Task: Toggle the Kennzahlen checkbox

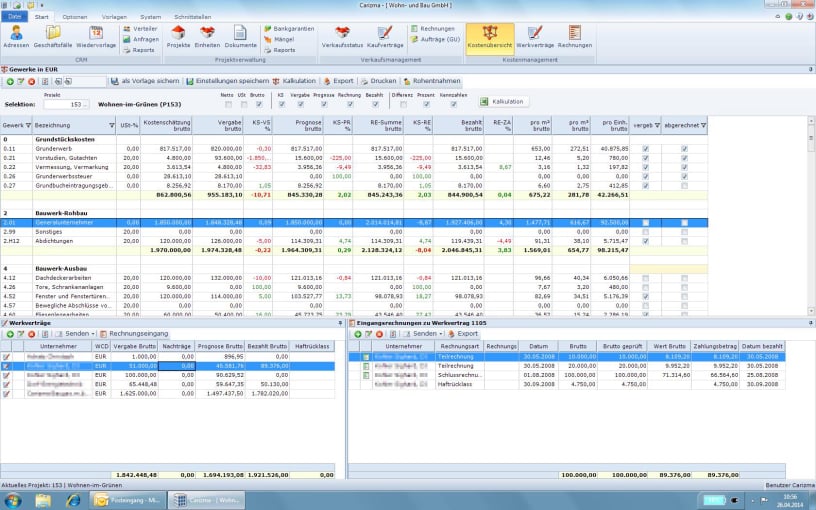Action: (x=455, y=103)
